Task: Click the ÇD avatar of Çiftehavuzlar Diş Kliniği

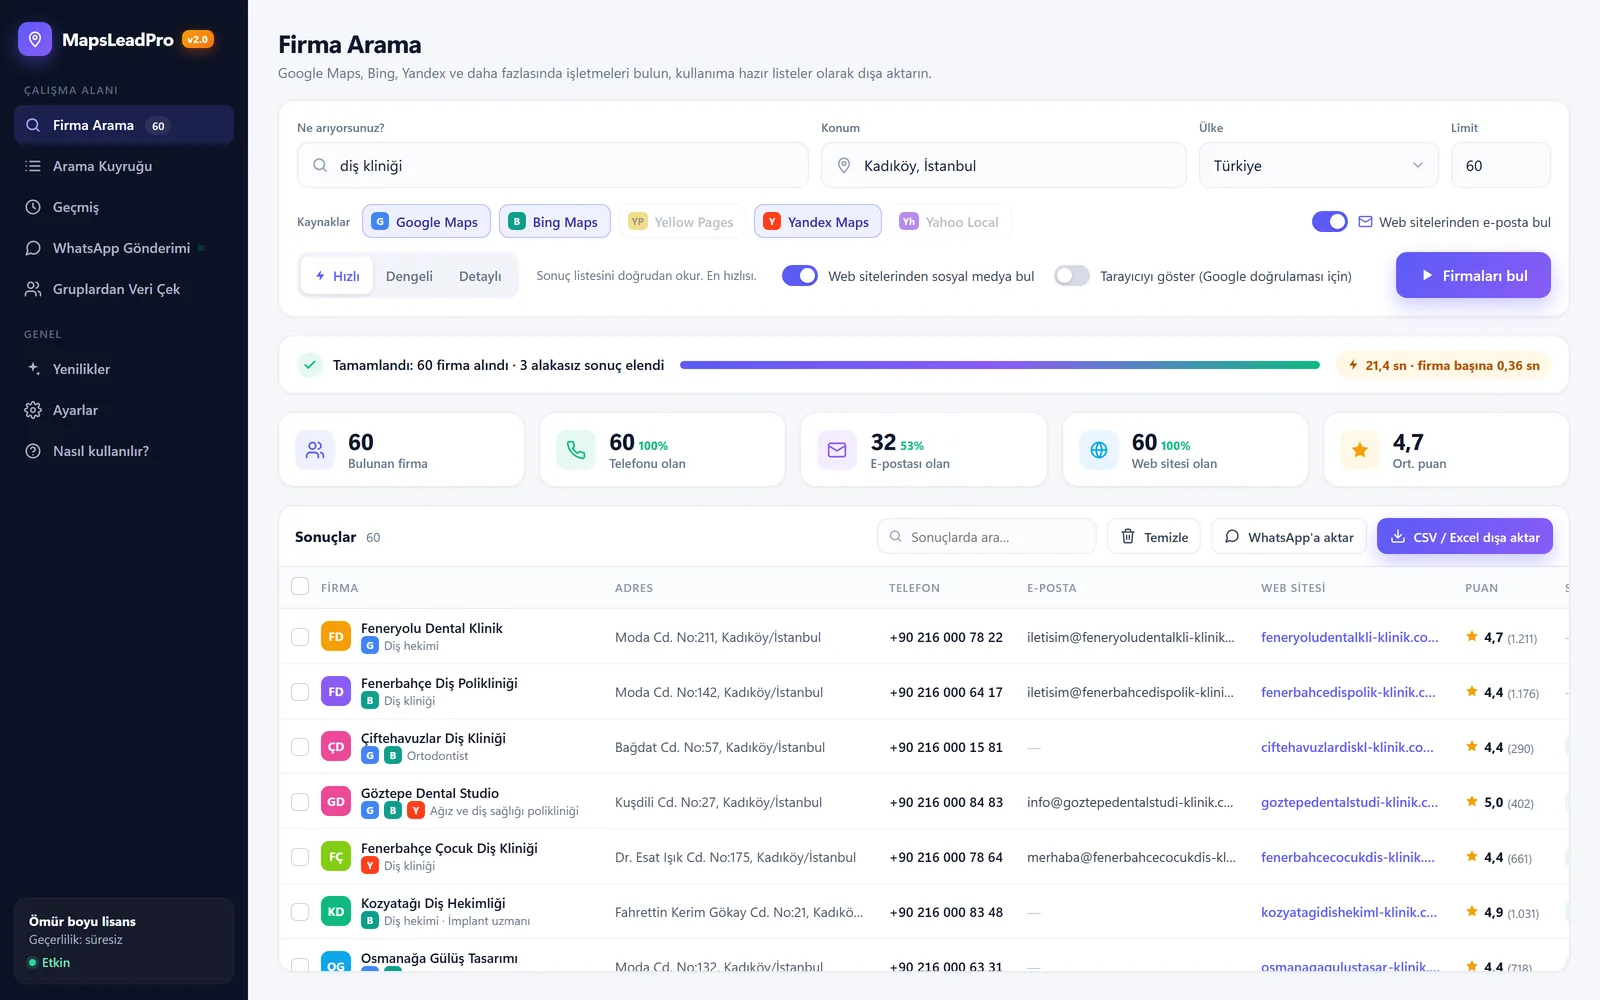Action: [x=336, y=747]
